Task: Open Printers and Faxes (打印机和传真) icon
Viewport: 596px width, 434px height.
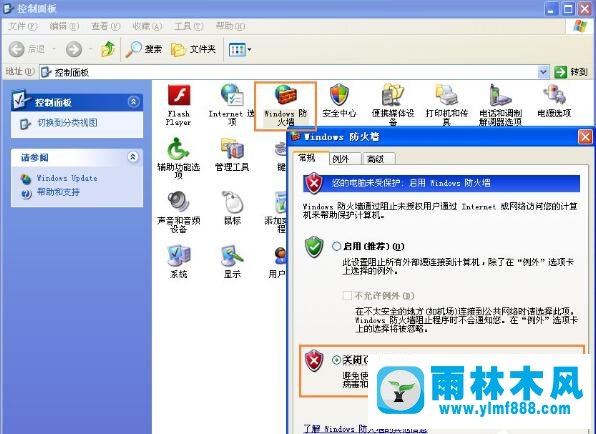Action: tap(447, 105)
